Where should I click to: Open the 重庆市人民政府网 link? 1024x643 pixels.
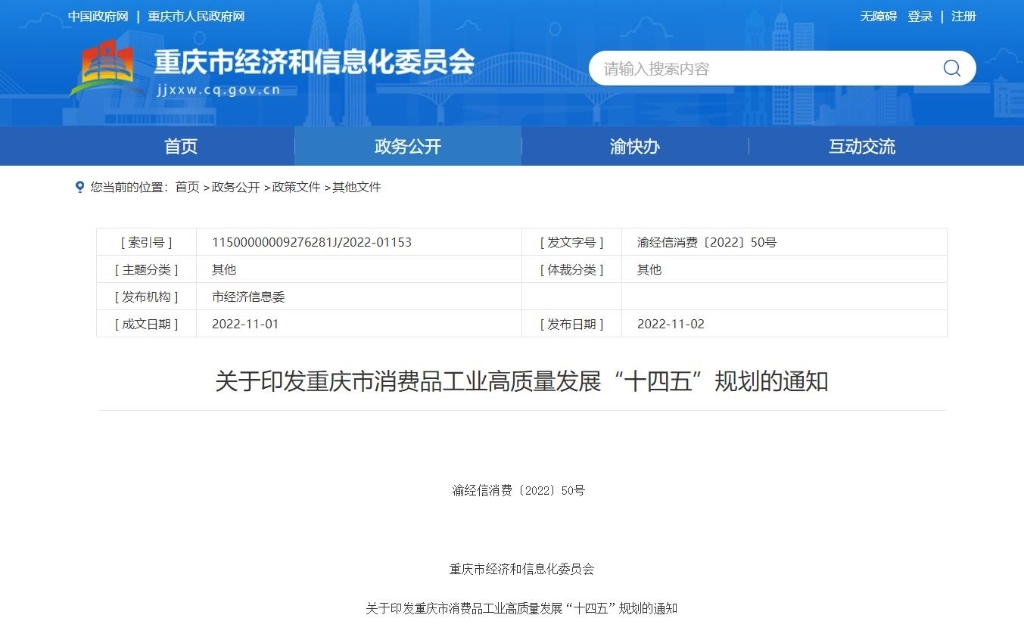(x=196, y=16)
